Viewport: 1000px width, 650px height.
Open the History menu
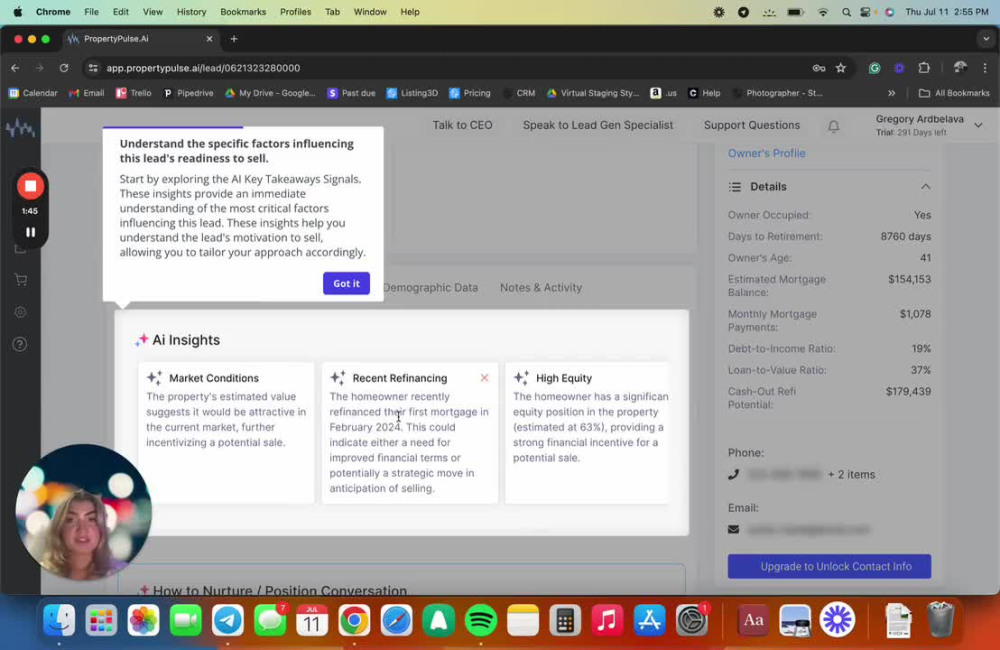pyautogui.click(x=191, y=11)
